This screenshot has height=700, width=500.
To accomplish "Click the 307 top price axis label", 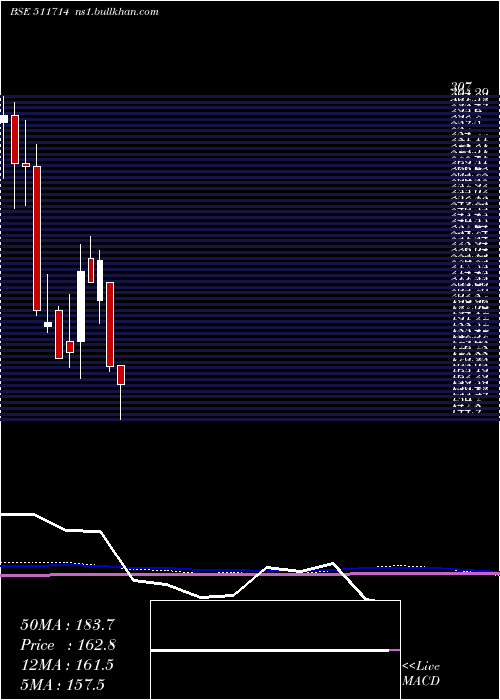I will [461, 87].
